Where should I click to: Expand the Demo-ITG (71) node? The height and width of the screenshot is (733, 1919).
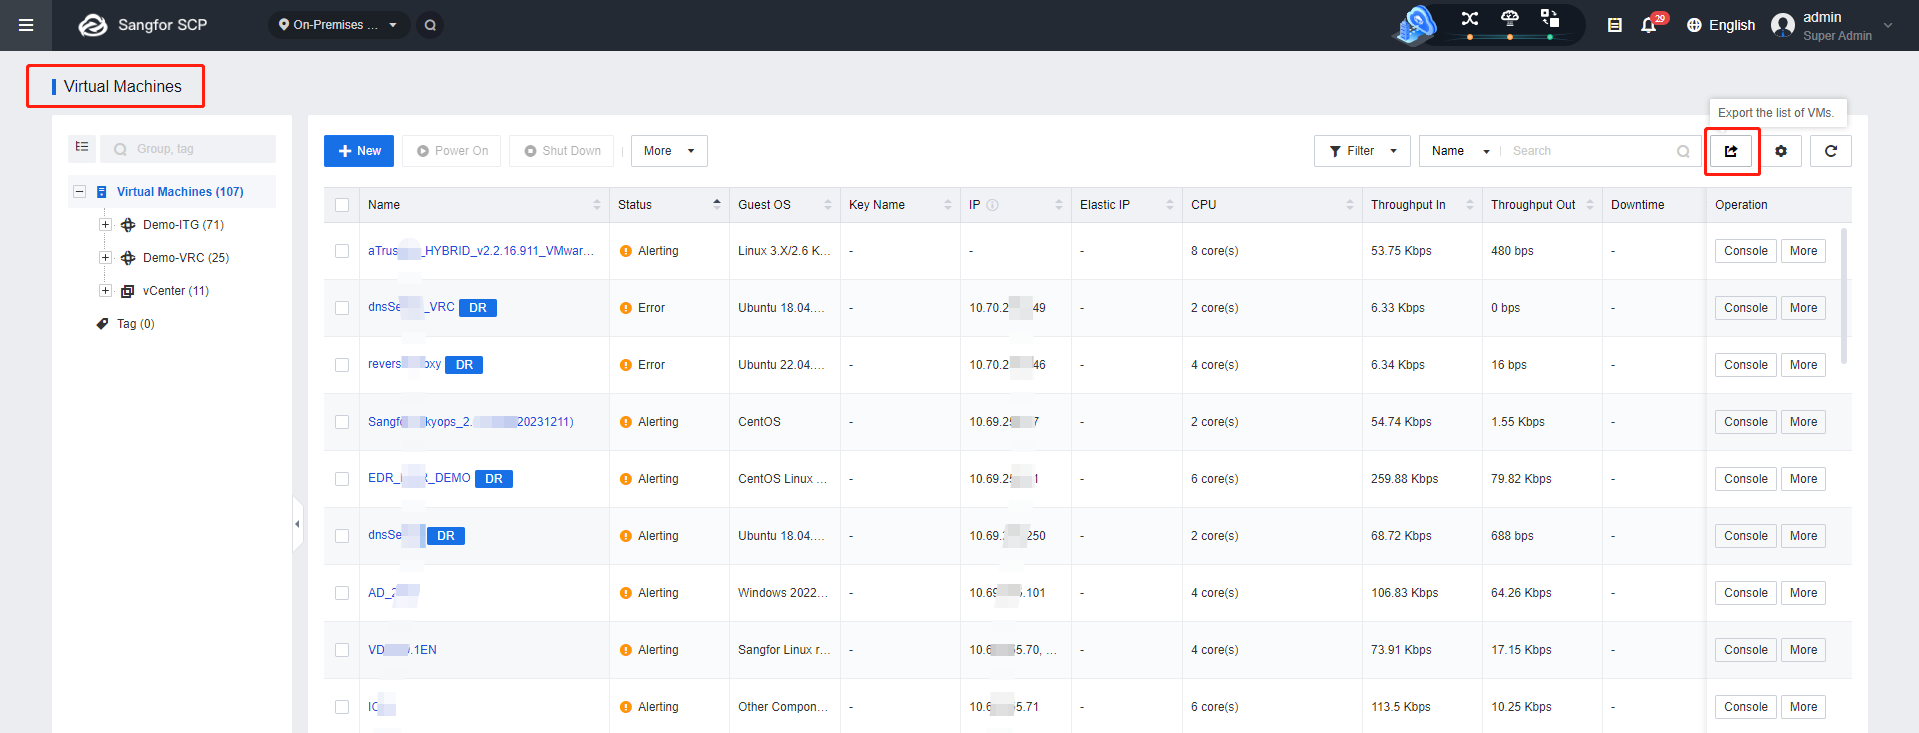[x=105, y=225]
